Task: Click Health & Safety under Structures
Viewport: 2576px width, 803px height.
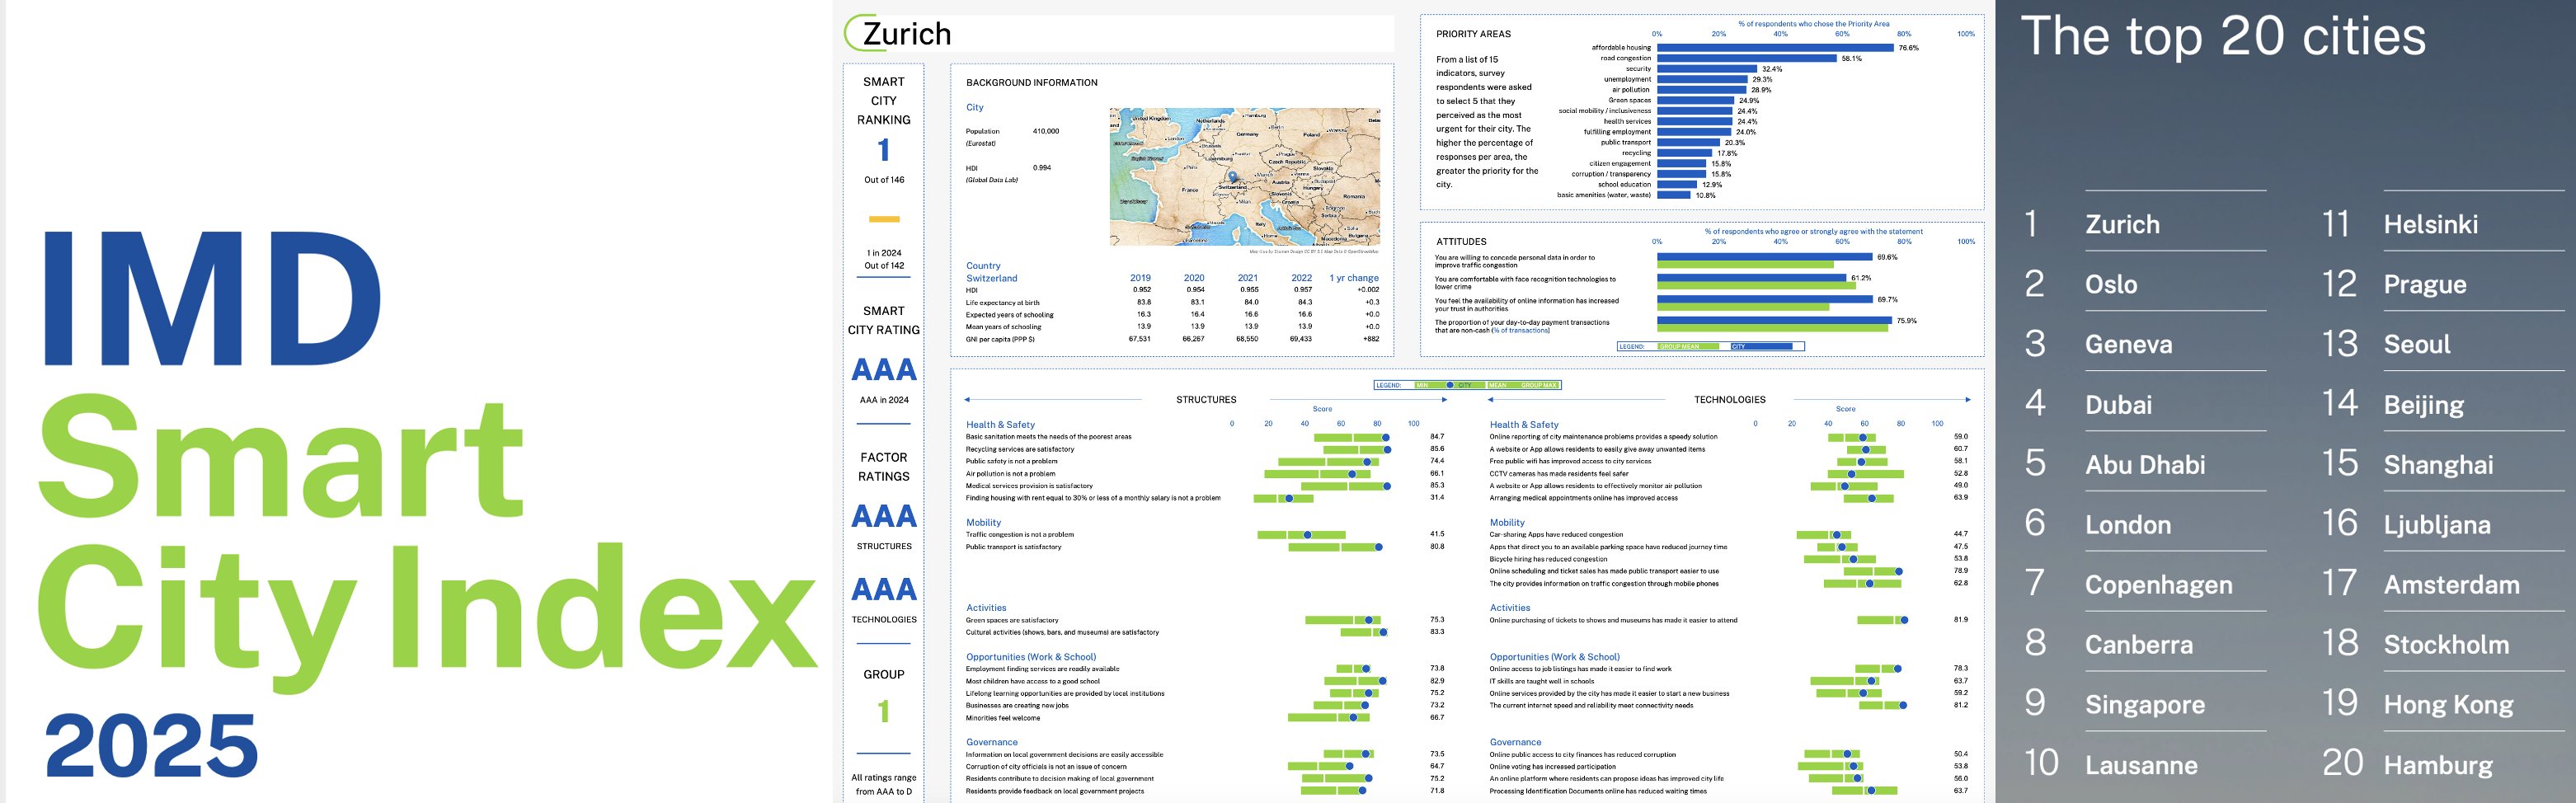Action: point(1000,425)
